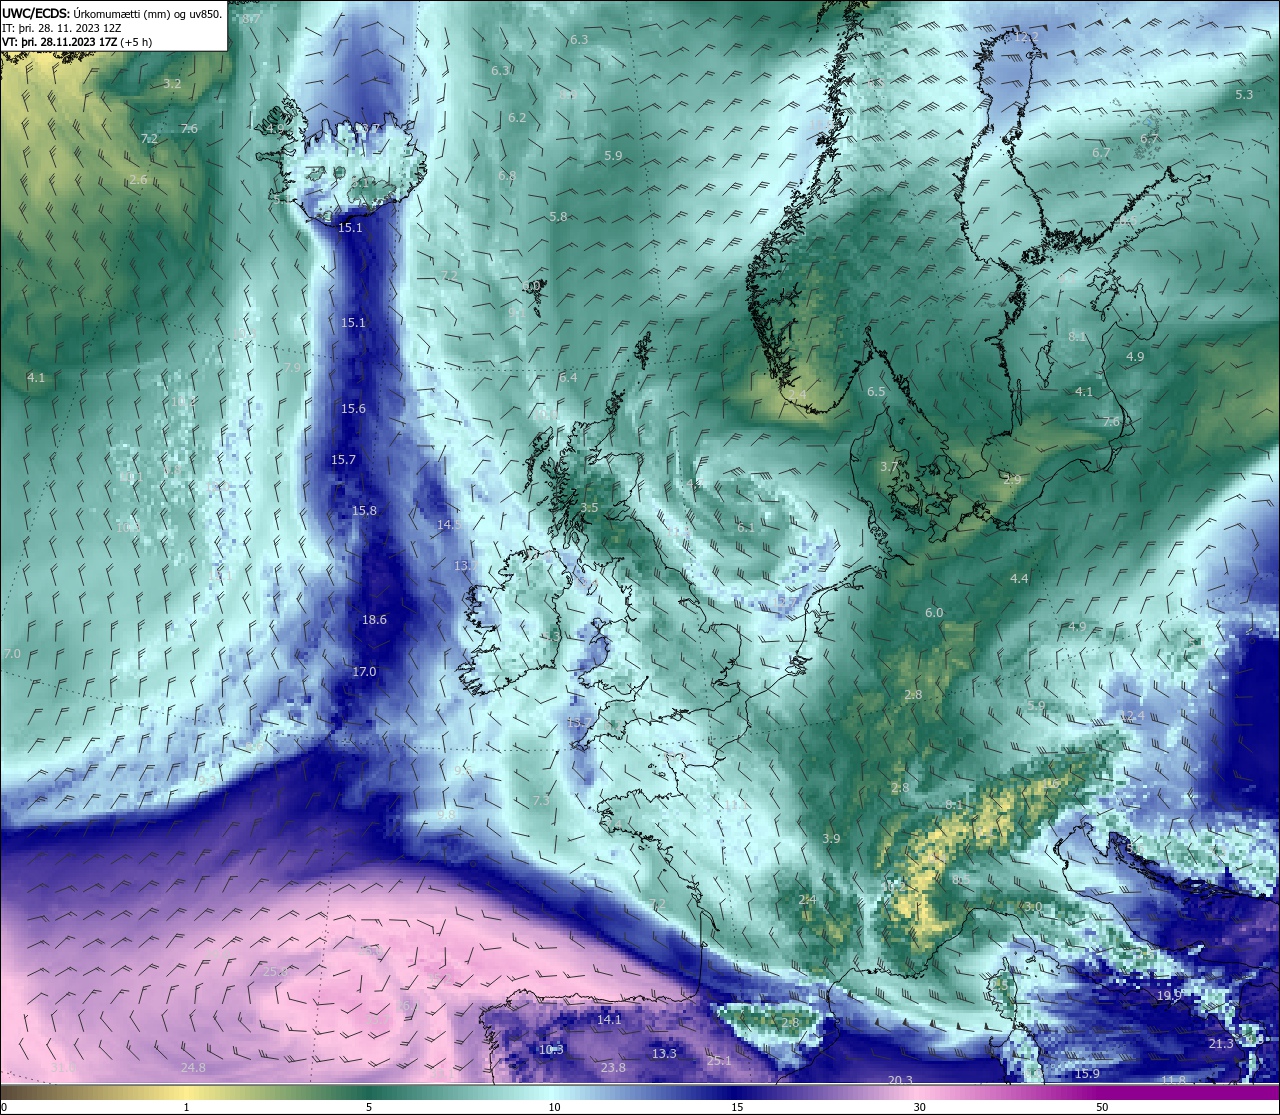Click the map value 2.6
This screenshot has width=1280, height=1115.
tap(138, 180)
